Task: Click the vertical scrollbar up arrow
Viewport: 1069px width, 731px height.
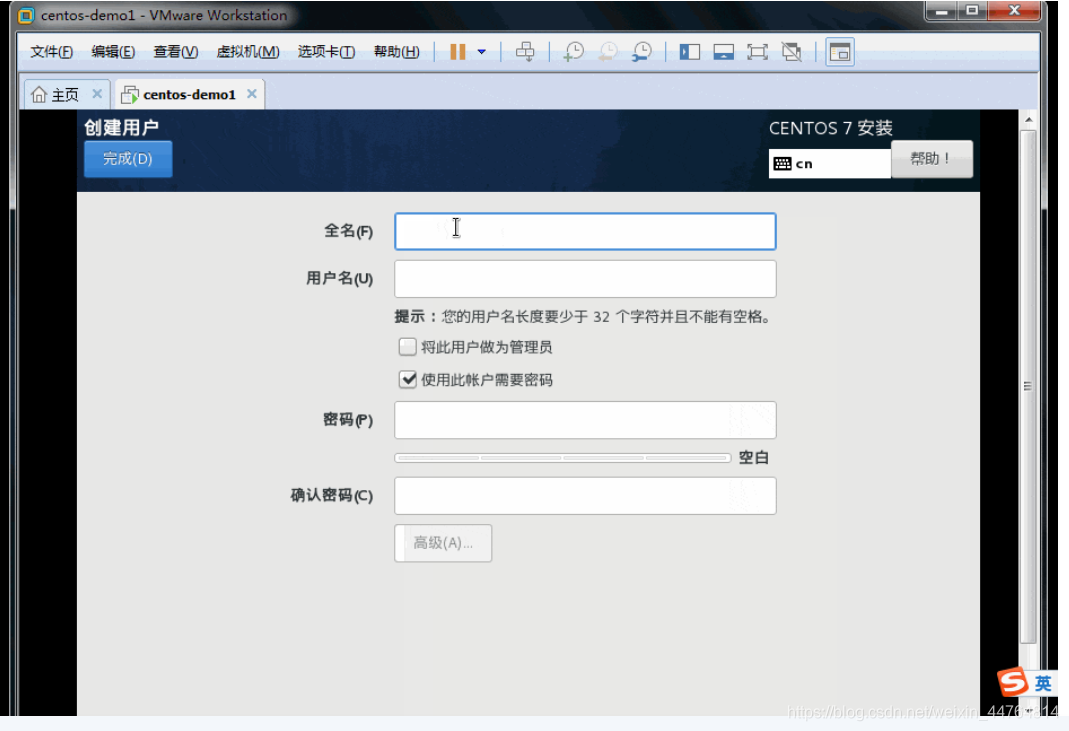Action: tap(1029, 120)
